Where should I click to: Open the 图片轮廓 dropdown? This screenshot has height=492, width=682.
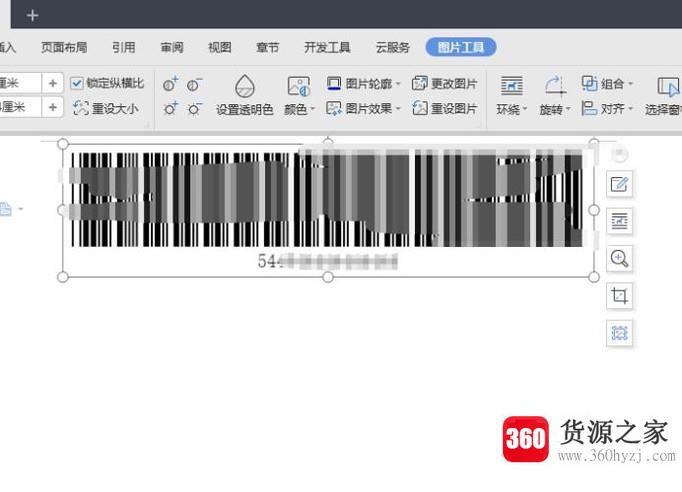click(x=363, y=84)
